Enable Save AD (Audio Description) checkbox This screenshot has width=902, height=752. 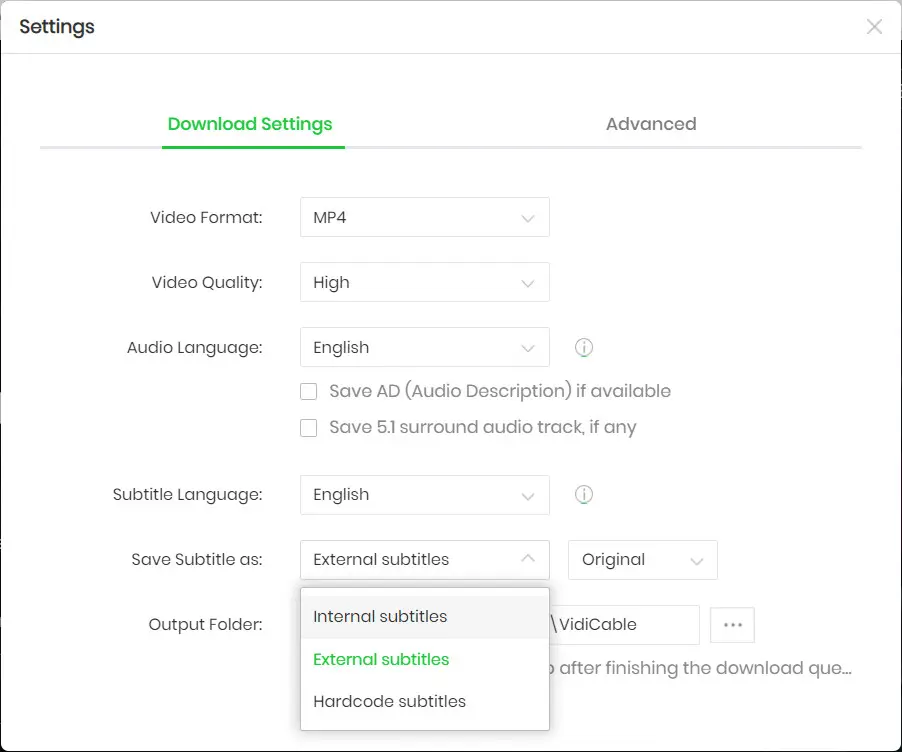[x=308, y=391]
